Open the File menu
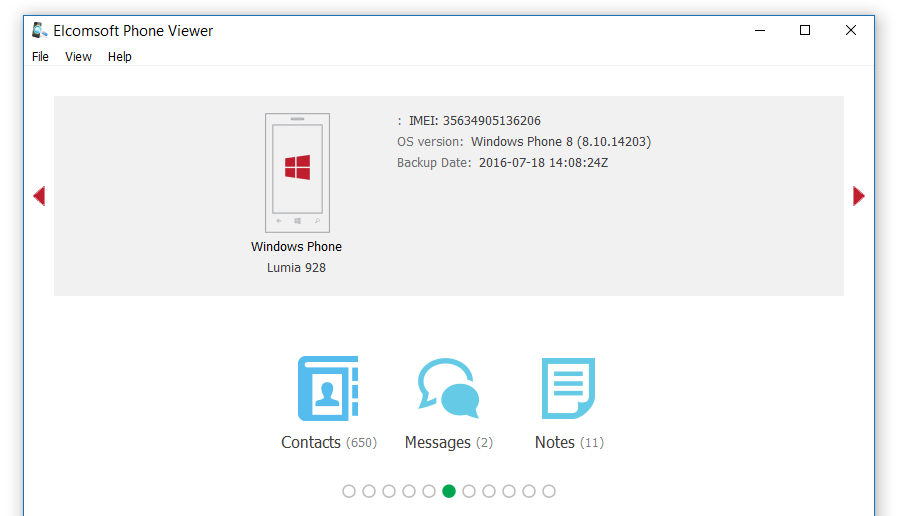The height and width of the screenshot is (516, 897). point(40,57)
